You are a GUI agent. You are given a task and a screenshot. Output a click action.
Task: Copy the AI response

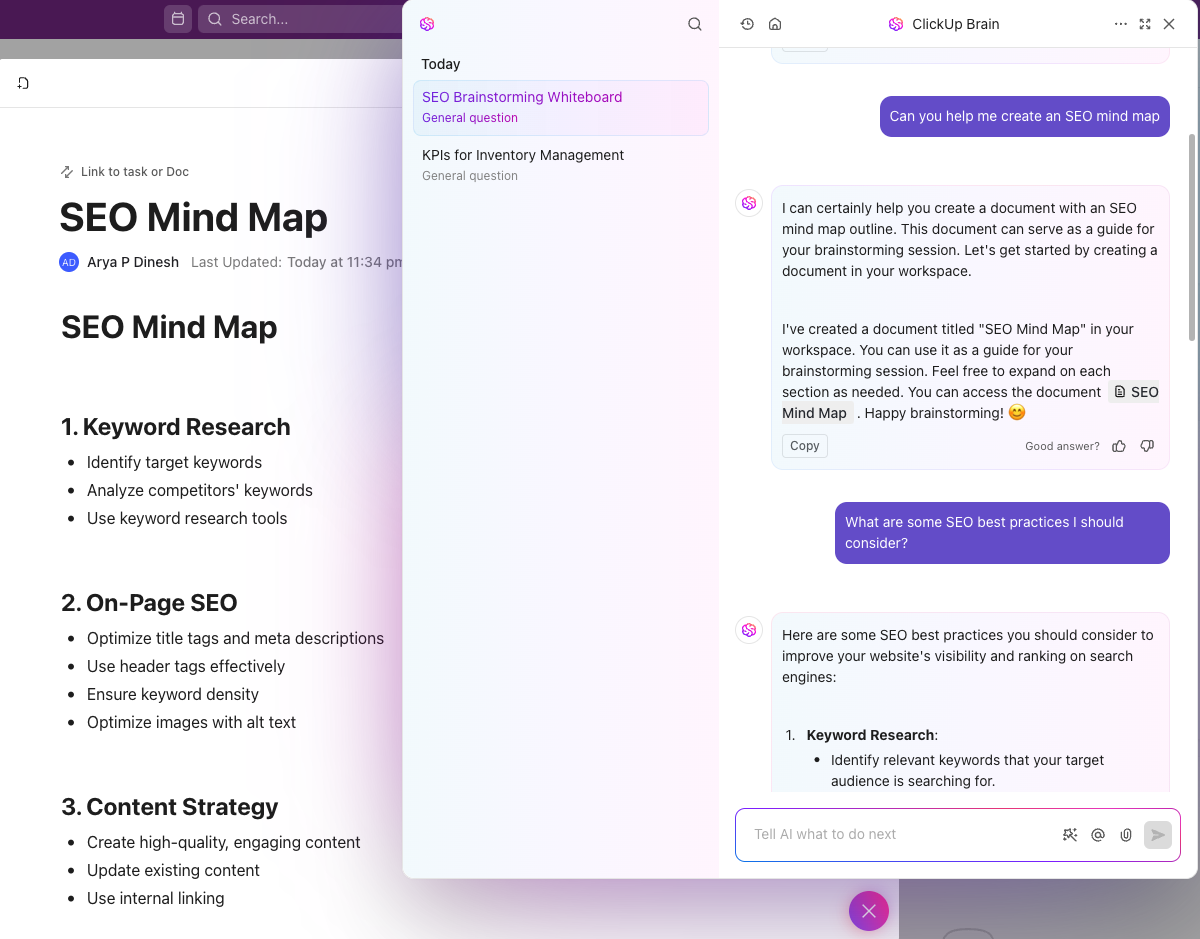[804, 445]
